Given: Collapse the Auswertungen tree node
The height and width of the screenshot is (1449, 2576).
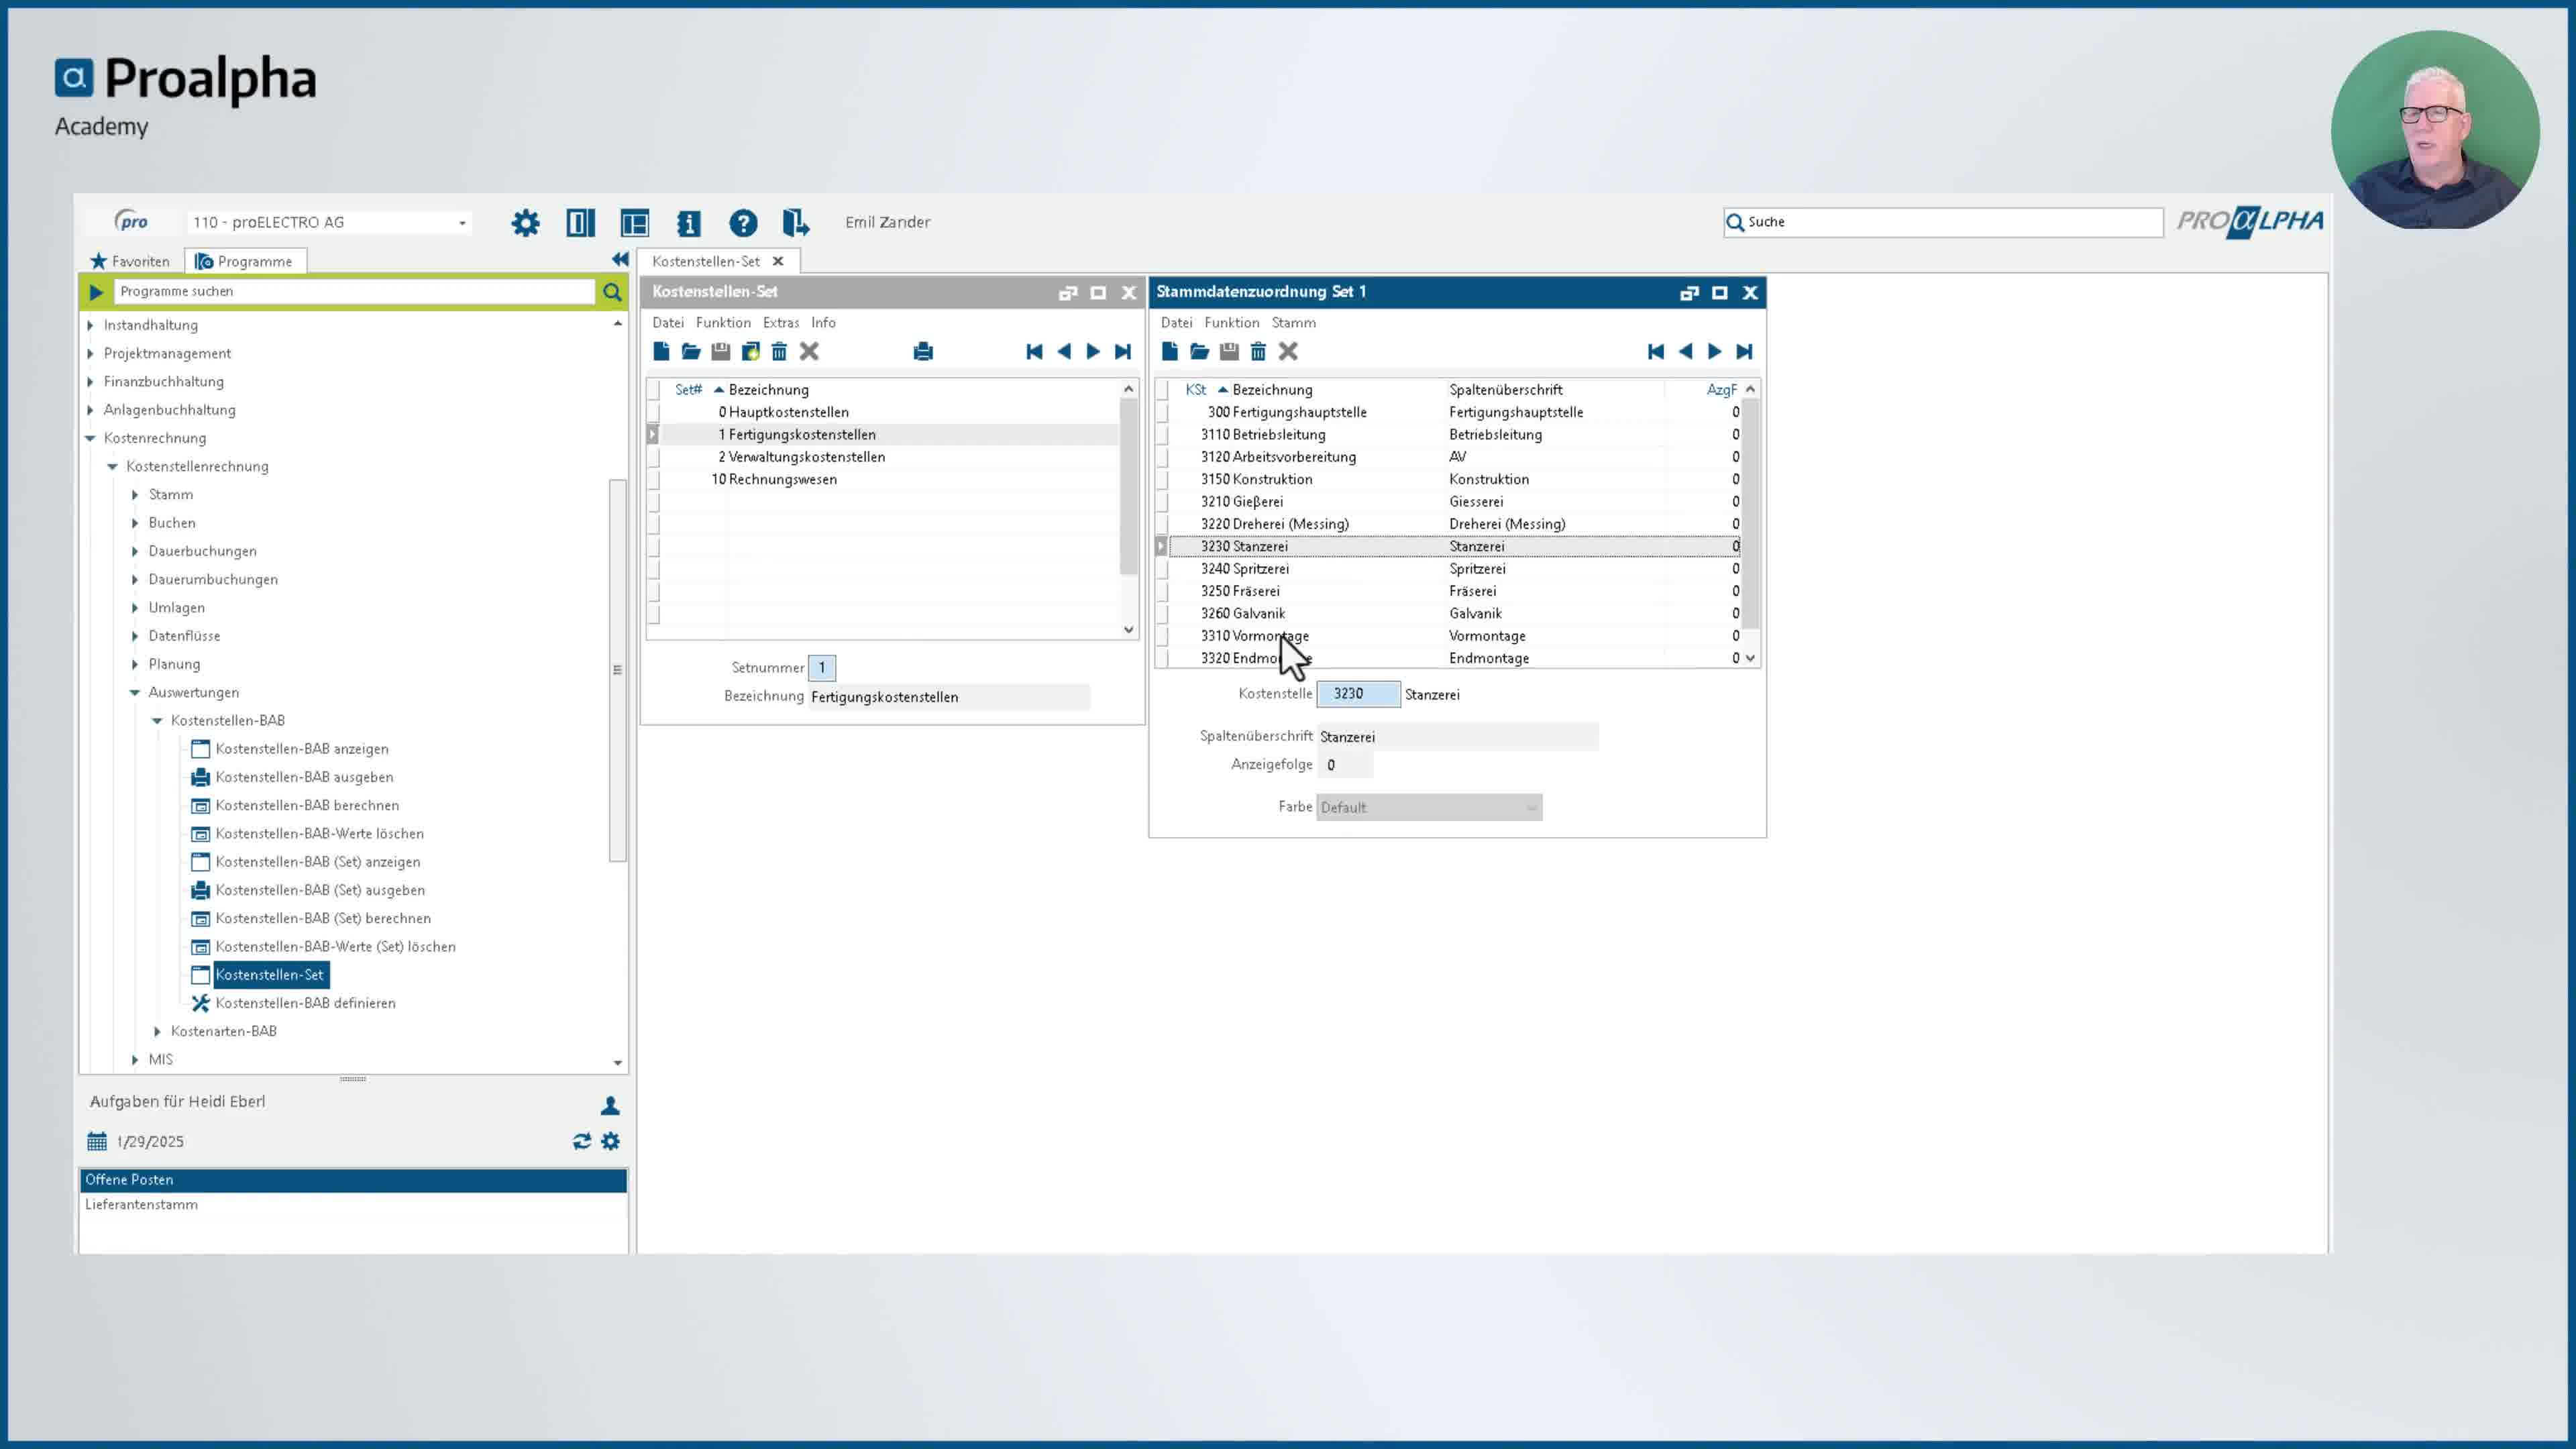Looking at the screenshot, I should pos(135,692).
